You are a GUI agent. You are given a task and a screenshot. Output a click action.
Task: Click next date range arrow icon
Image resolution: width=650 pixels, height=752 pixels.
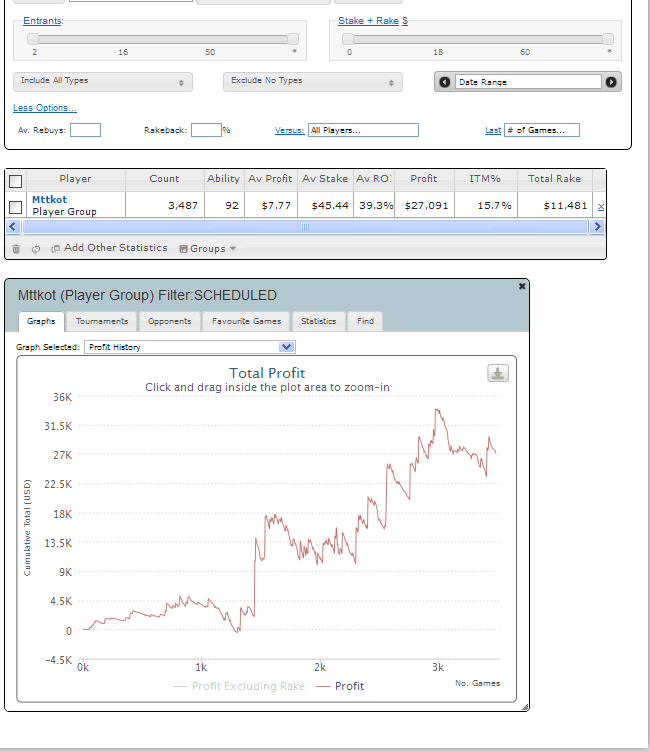[611, 82]
